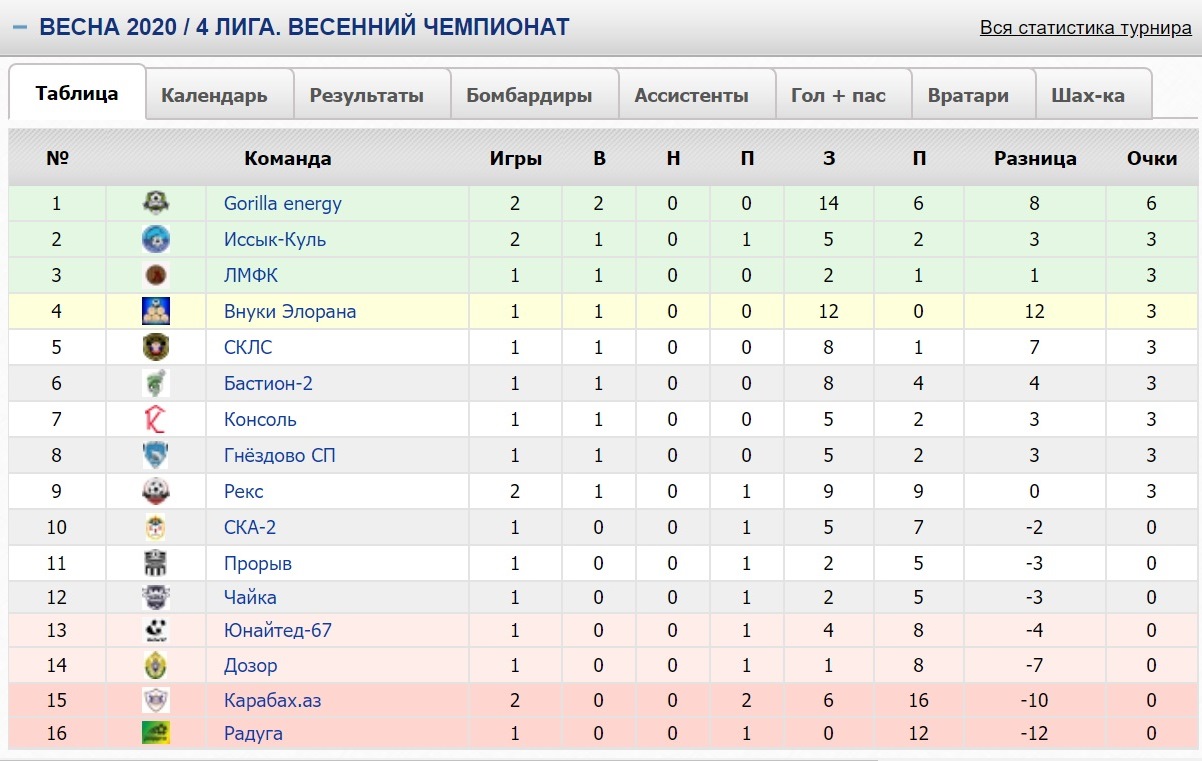Open the Вся статистика турнира link
The image size is (1202, 761).
[x=1085, y=28]
